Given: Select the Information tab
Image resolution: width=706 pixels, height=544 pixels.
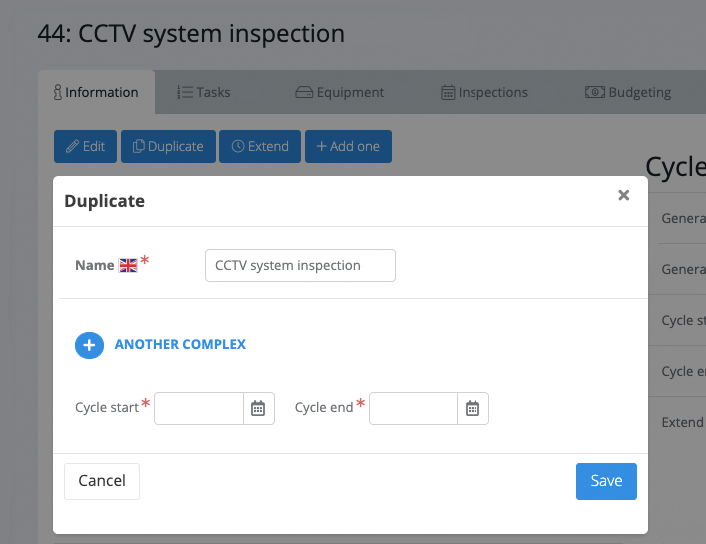Looking at the screenshot, I should coord(96,92).
